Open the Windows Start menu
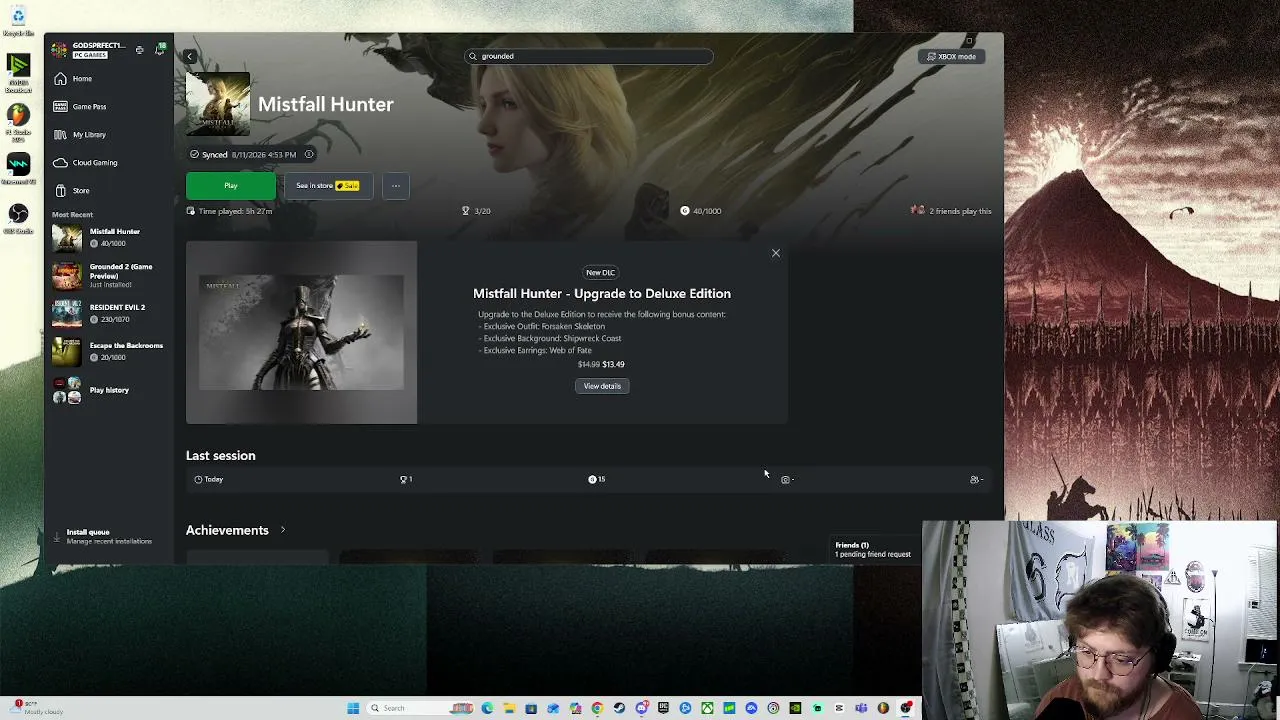The image size is (1280, 720). (353, 709)
